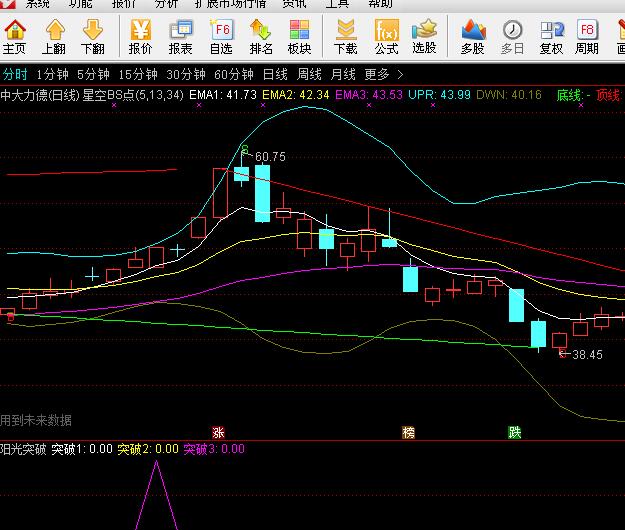Click the 阳光突破 indicator name

(23, 449)
